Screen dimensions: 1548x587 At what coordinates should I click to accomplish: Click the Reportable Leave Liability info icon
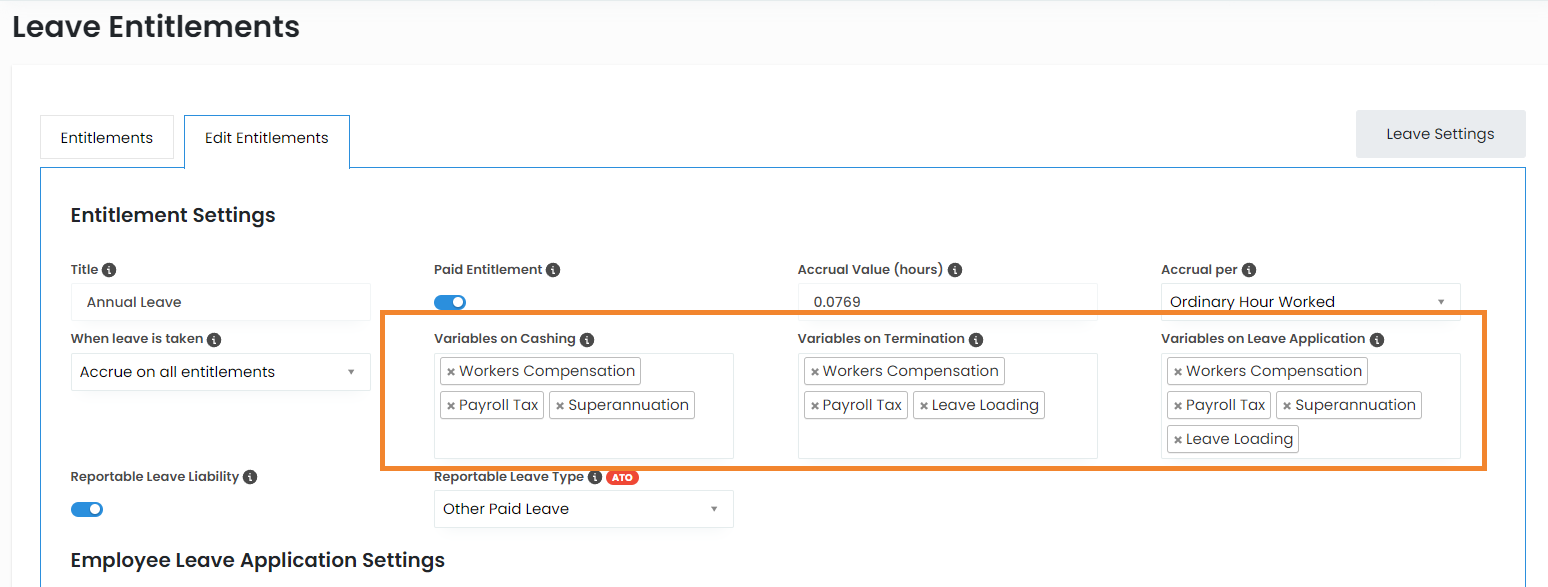tap(250, 477)
